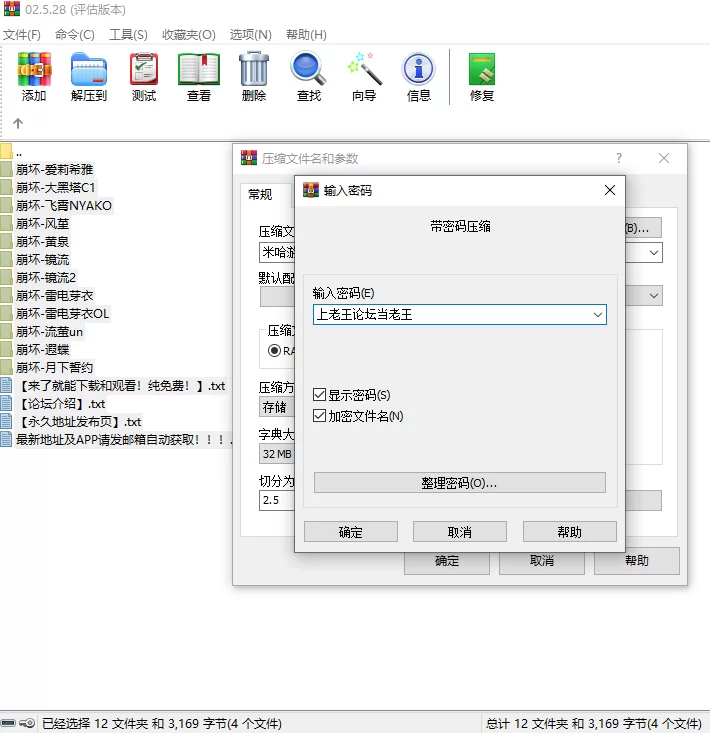Close the 输入密码 password dialog
This screenshot has height=733, width=710.
(610, 190)
